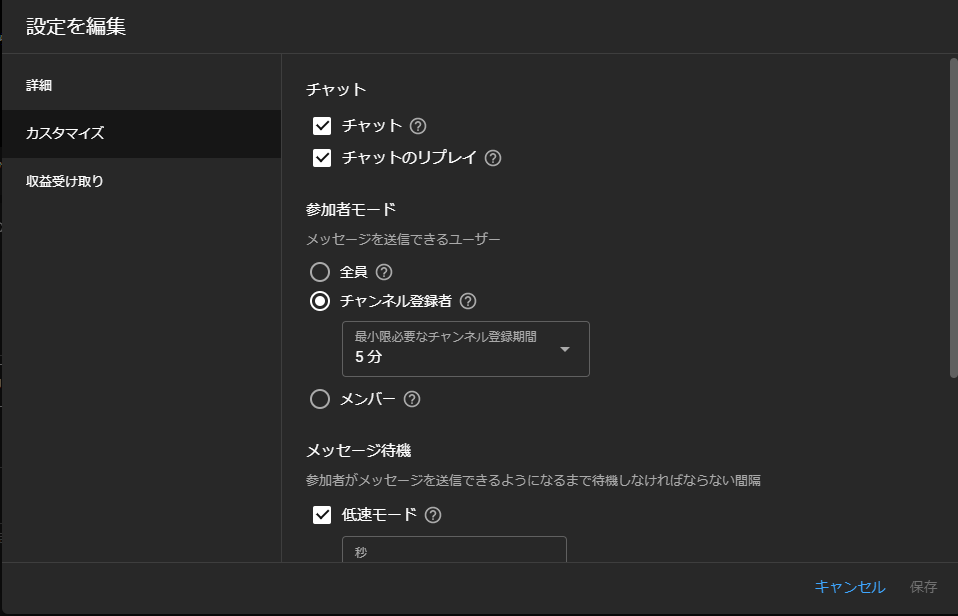
Task: Open help icon beside 全員 option
Action: [384, 273]
